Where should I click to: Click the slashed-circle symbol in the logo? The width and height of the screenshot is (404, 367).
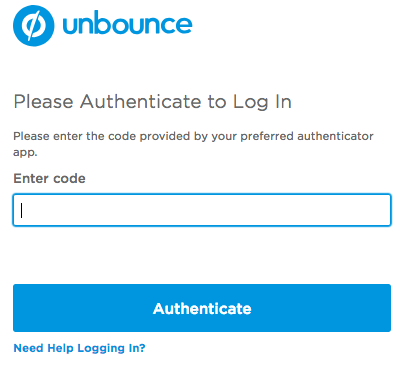[x=33, y=26]
